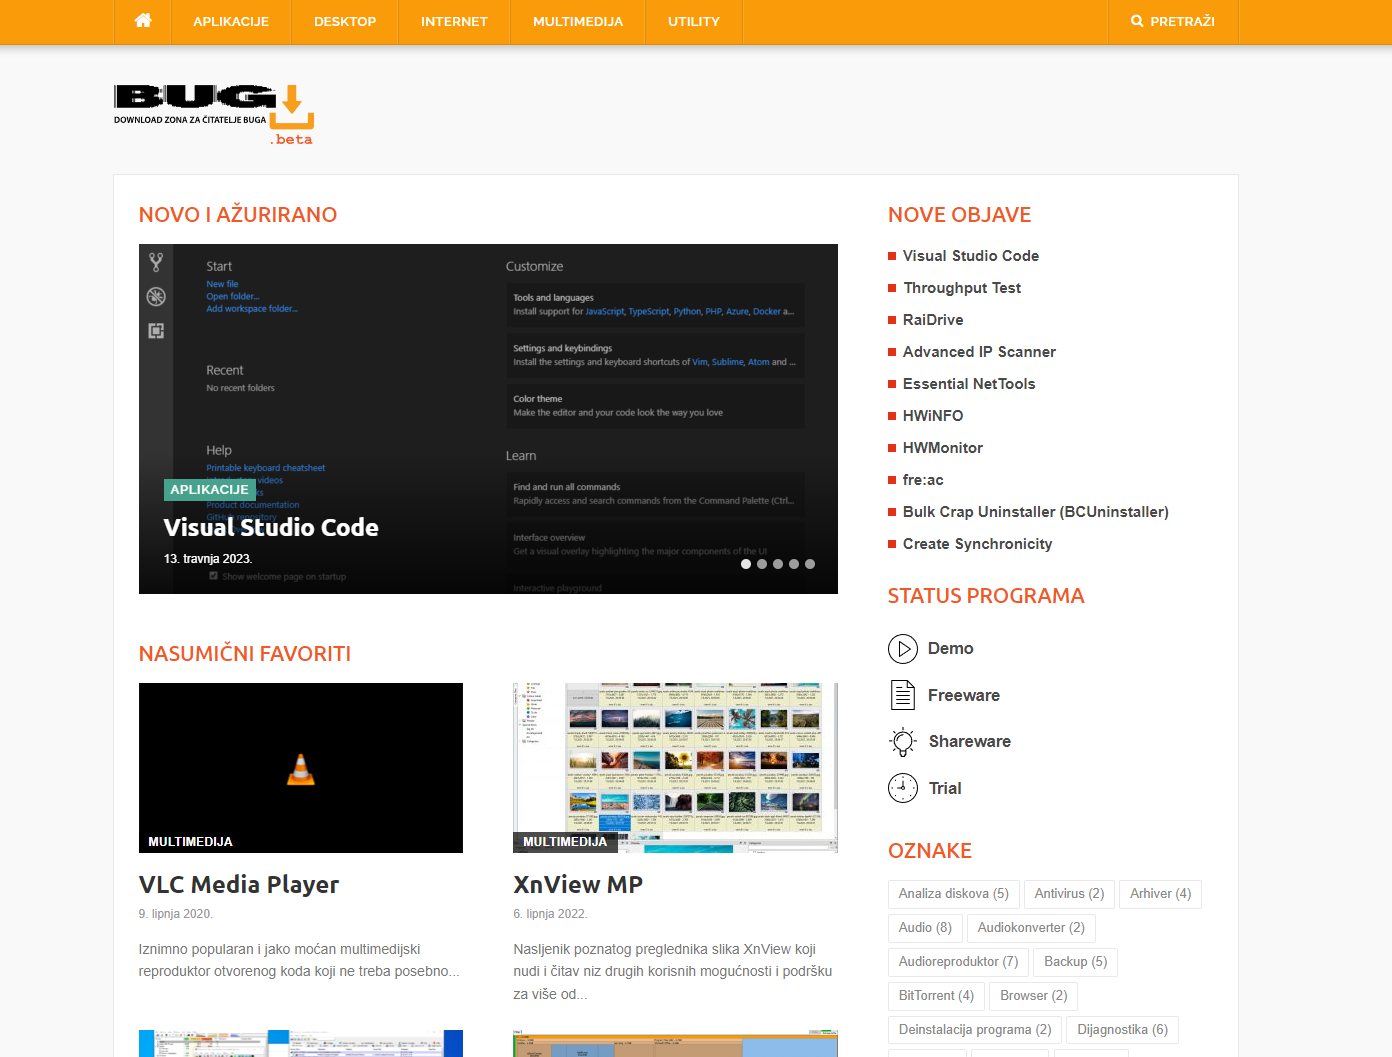Open the Bulk Crap Uninstaller post
1392x1057 pixels.
pyautogui.click(x=1036, y=512)
